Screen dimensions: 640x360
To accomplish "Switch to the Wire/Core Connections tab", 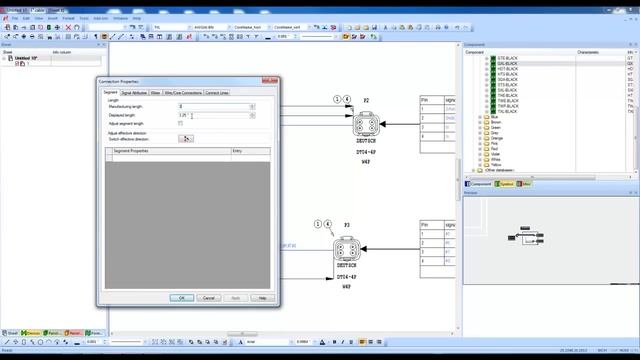I will 183,93.
